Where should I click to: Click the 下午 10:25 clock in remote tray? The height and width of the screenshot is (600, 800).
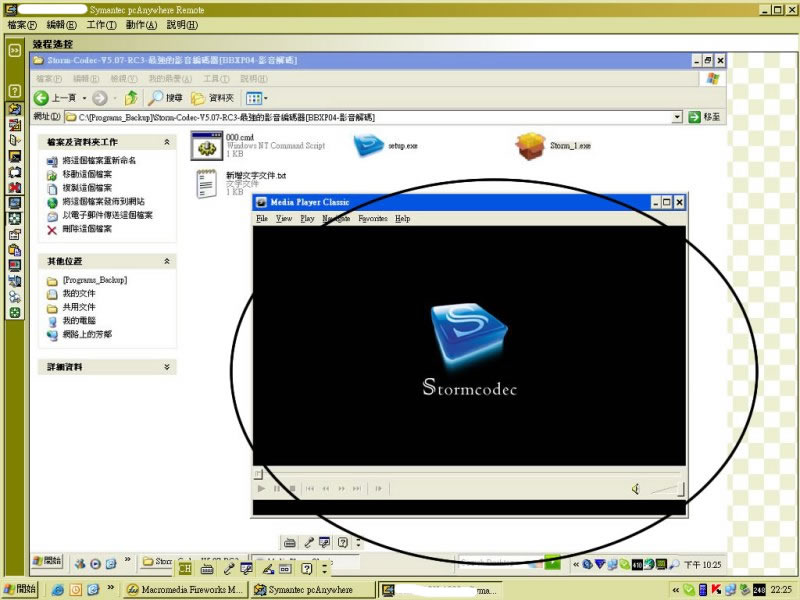[x=702, y=565]
